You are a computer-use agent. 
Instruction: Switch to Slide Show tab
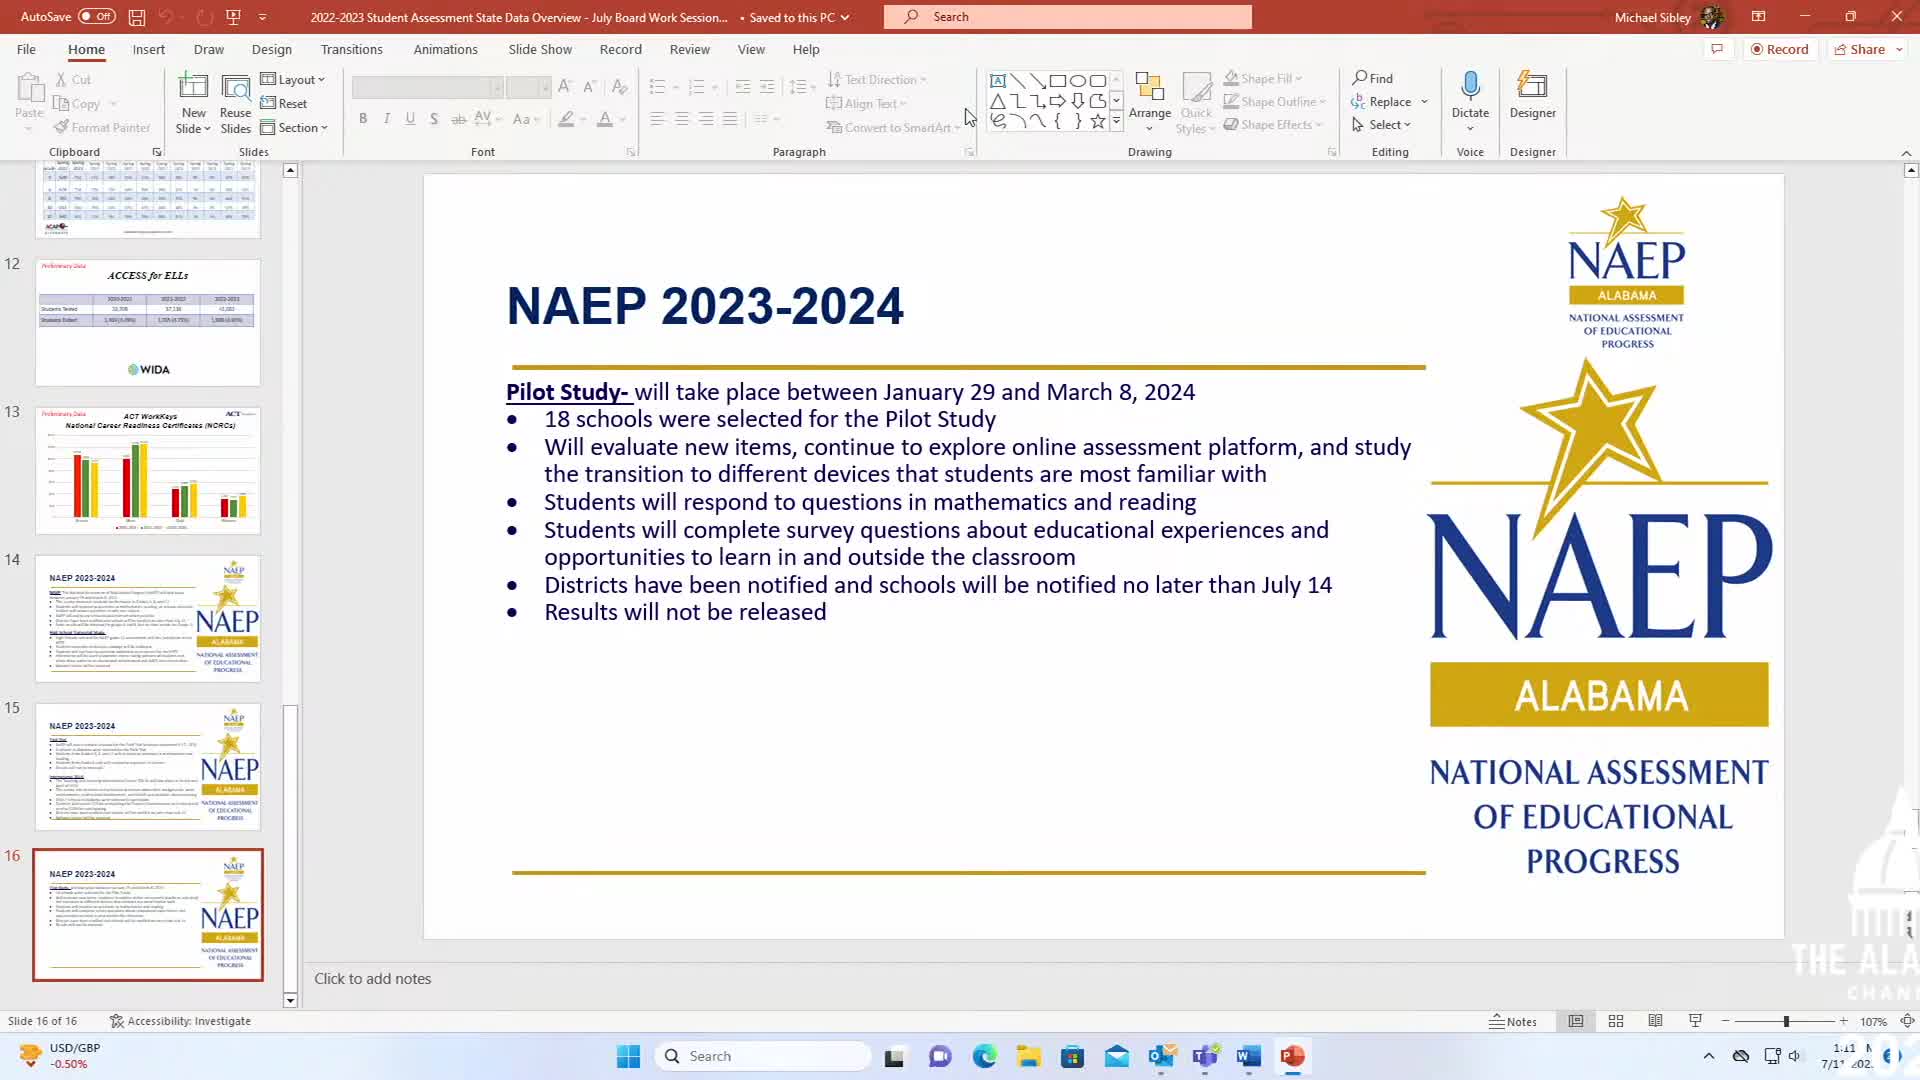tap(540, 49)
